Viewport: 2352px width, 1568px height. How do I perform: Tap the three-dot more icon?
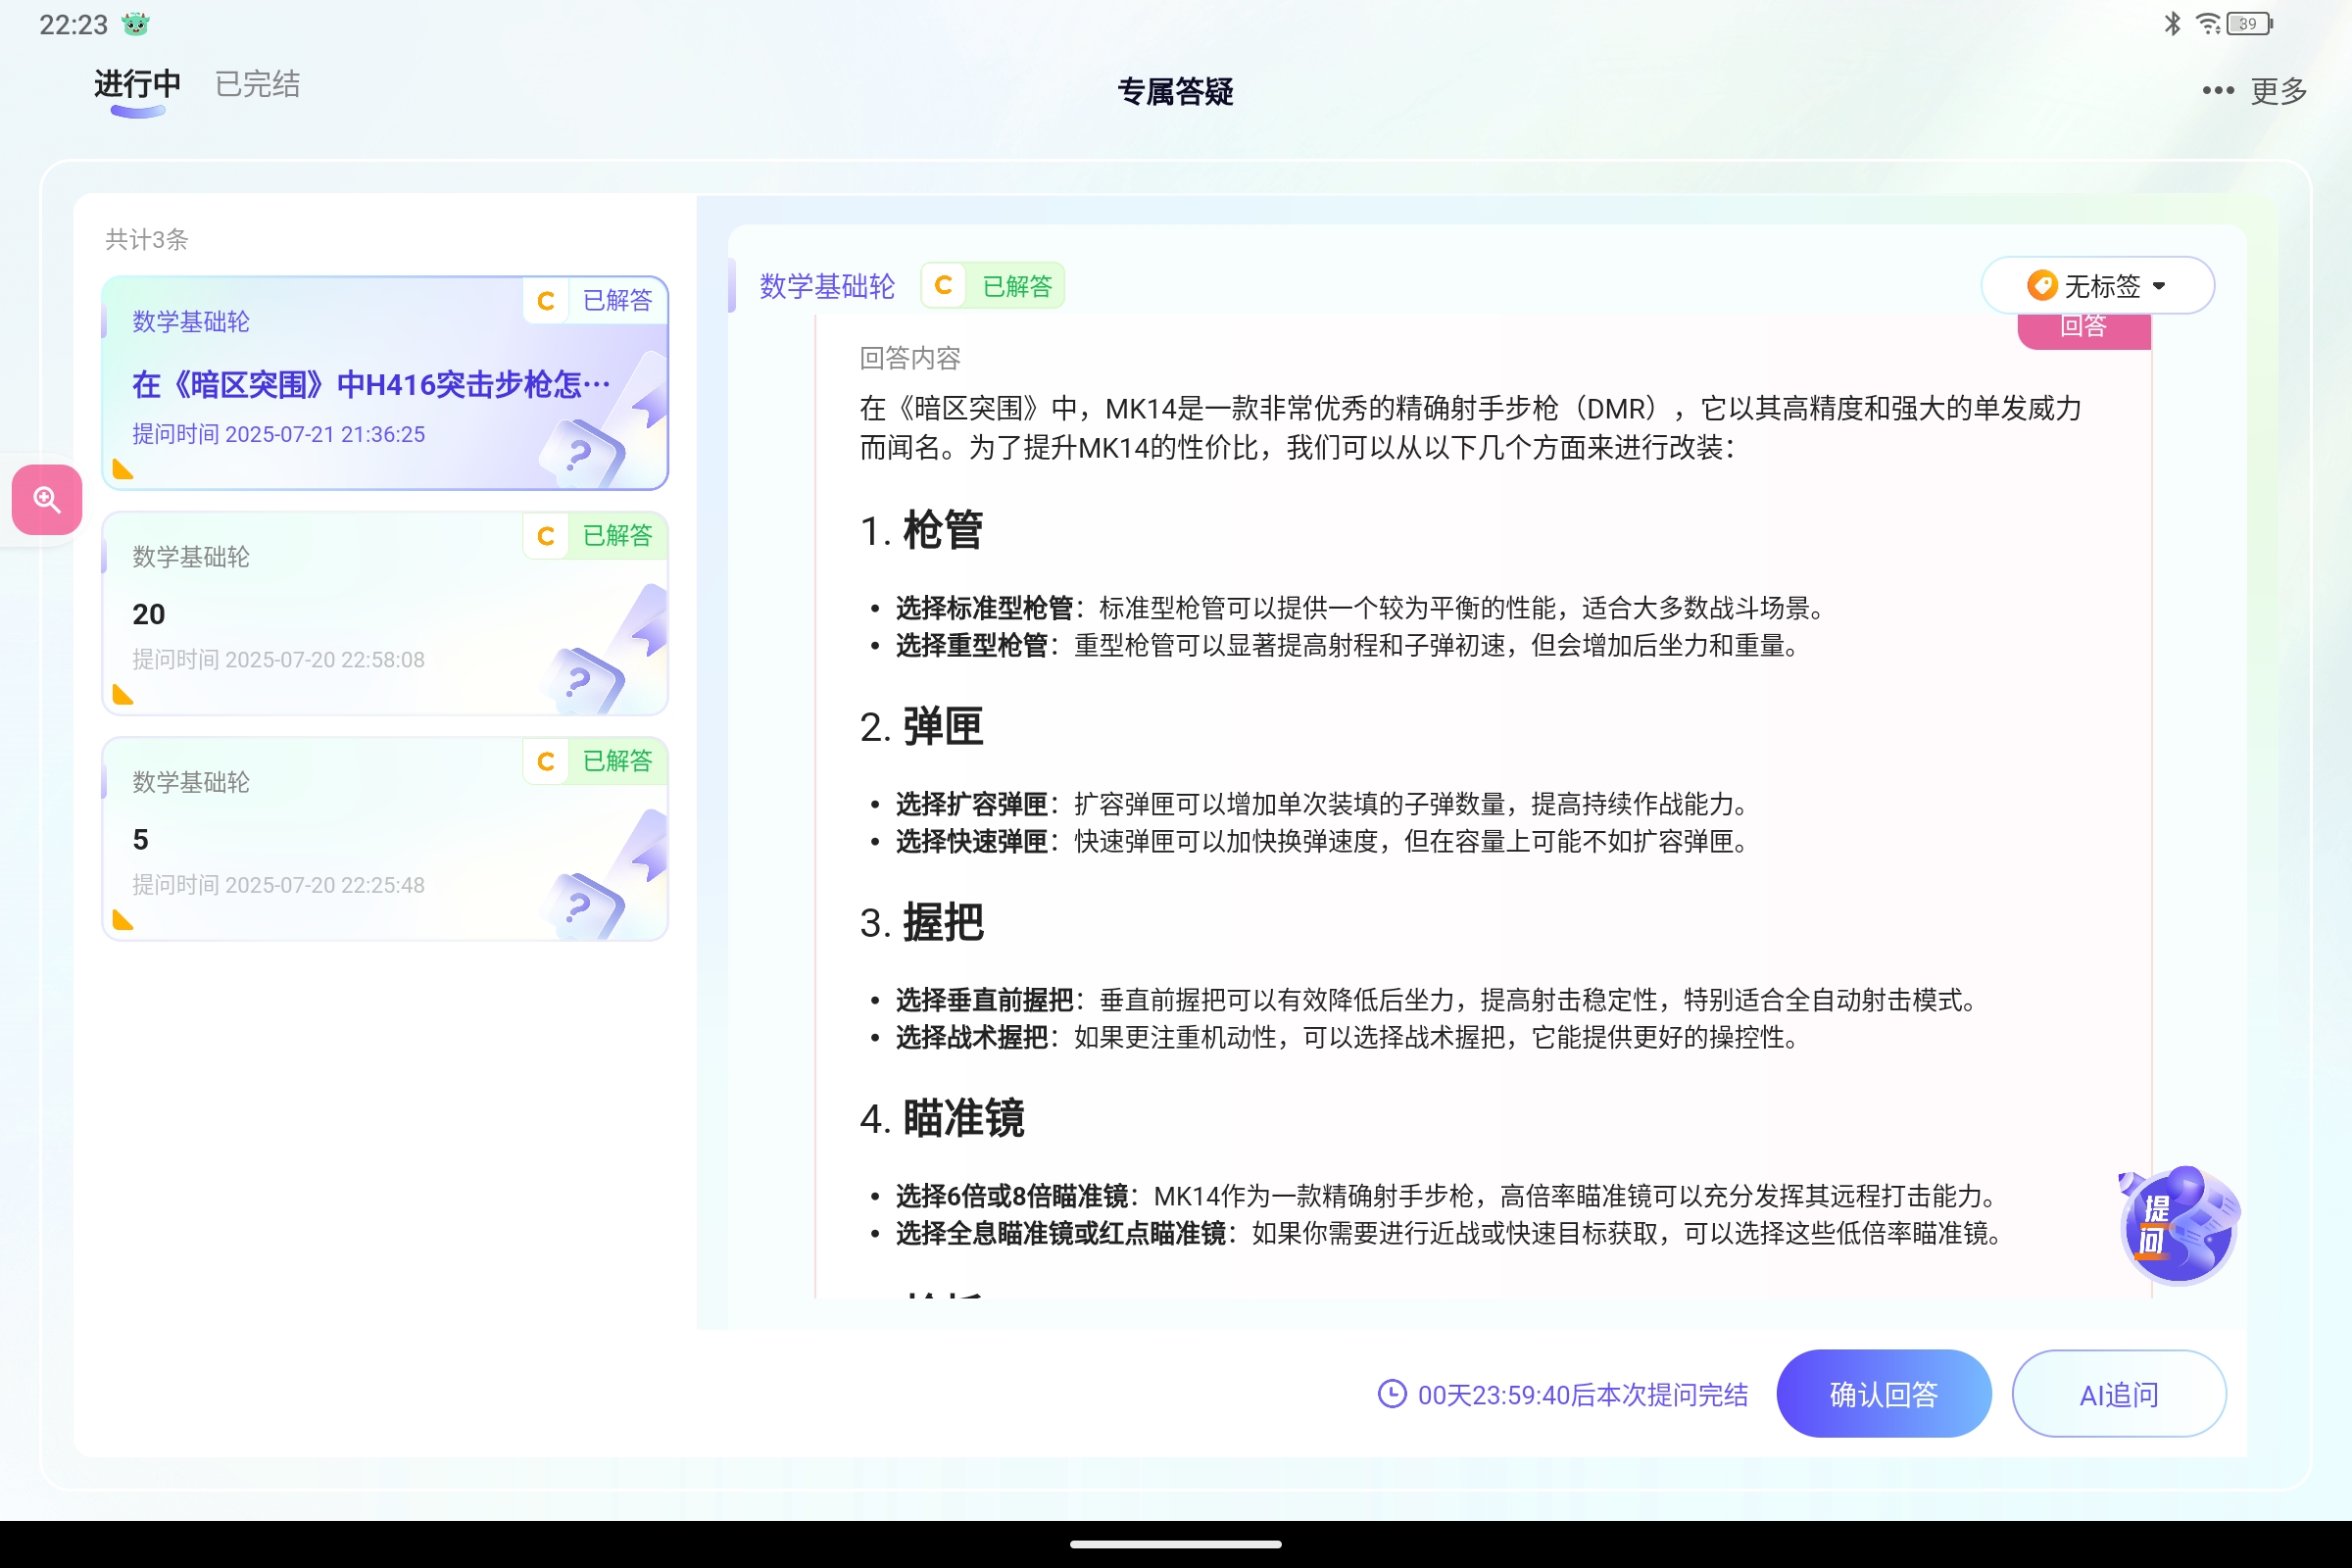pos(2217,91)
